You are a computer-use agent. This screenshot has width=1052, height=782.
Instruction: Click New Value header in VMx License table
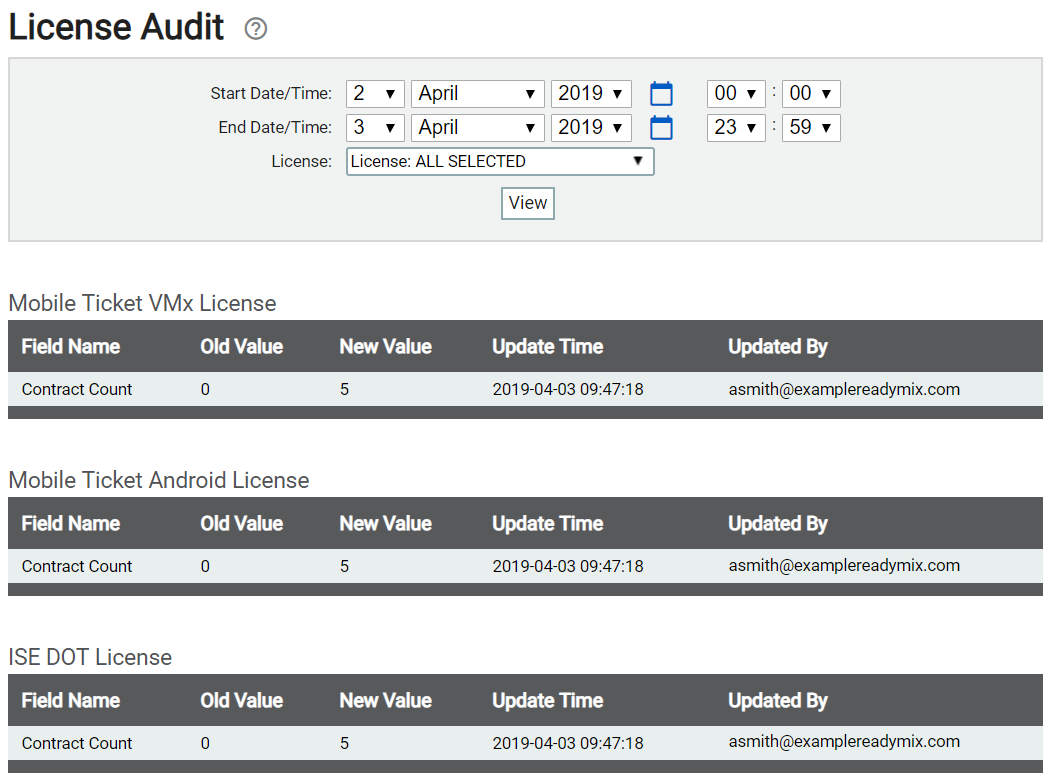386,346
